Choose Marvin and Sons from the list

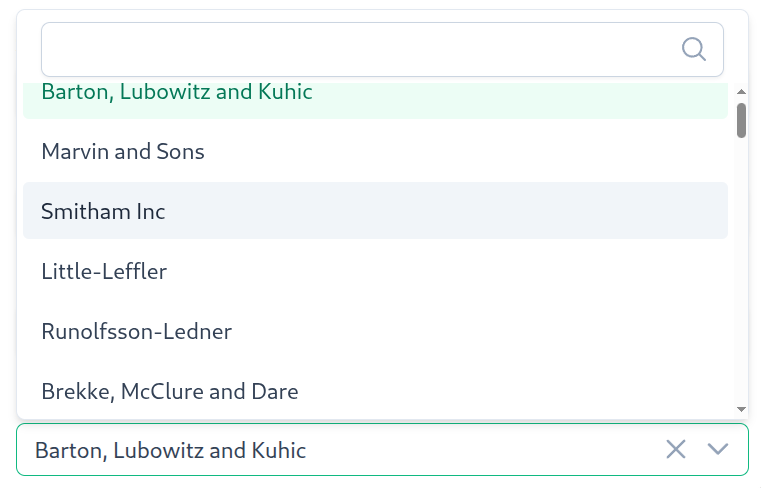375,151
